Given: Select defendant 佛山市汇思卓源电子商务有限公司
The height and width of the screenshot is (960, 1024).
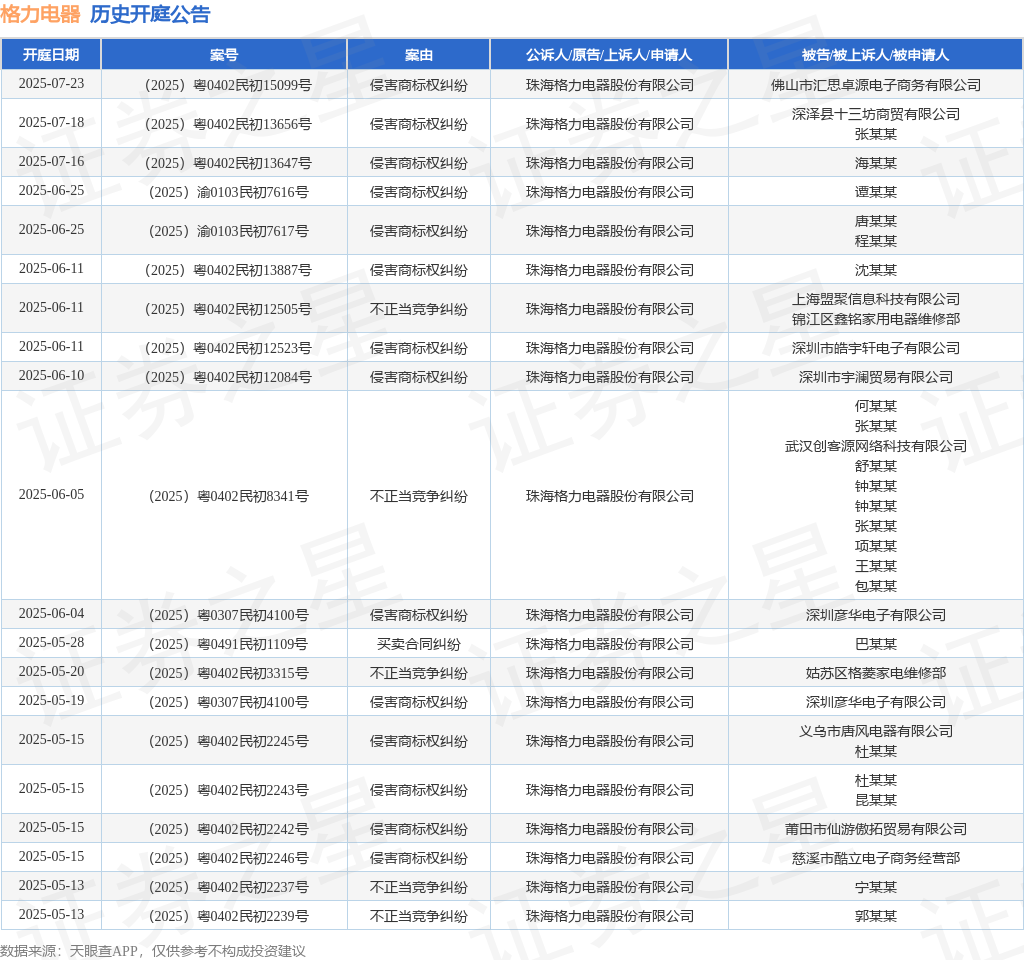Looking at the screenshot, I should coord(876,85).
